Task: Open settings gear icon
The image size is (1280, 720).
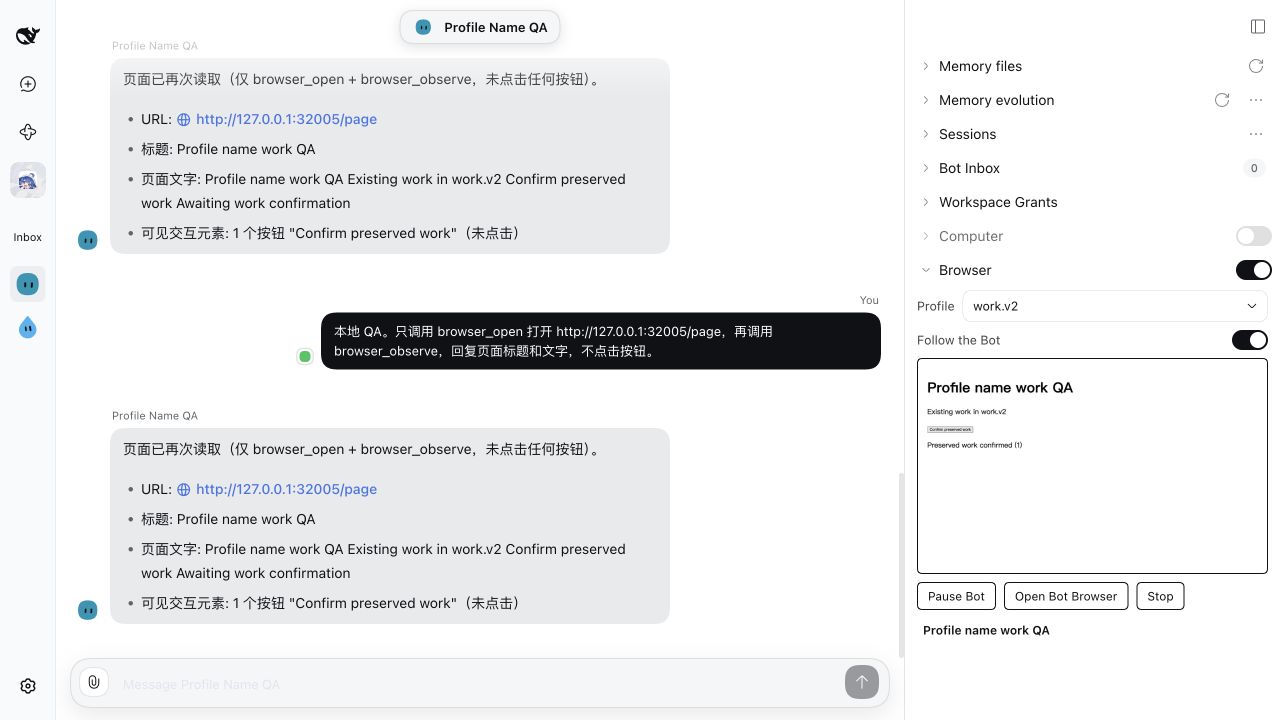Action: click(28, 686)
